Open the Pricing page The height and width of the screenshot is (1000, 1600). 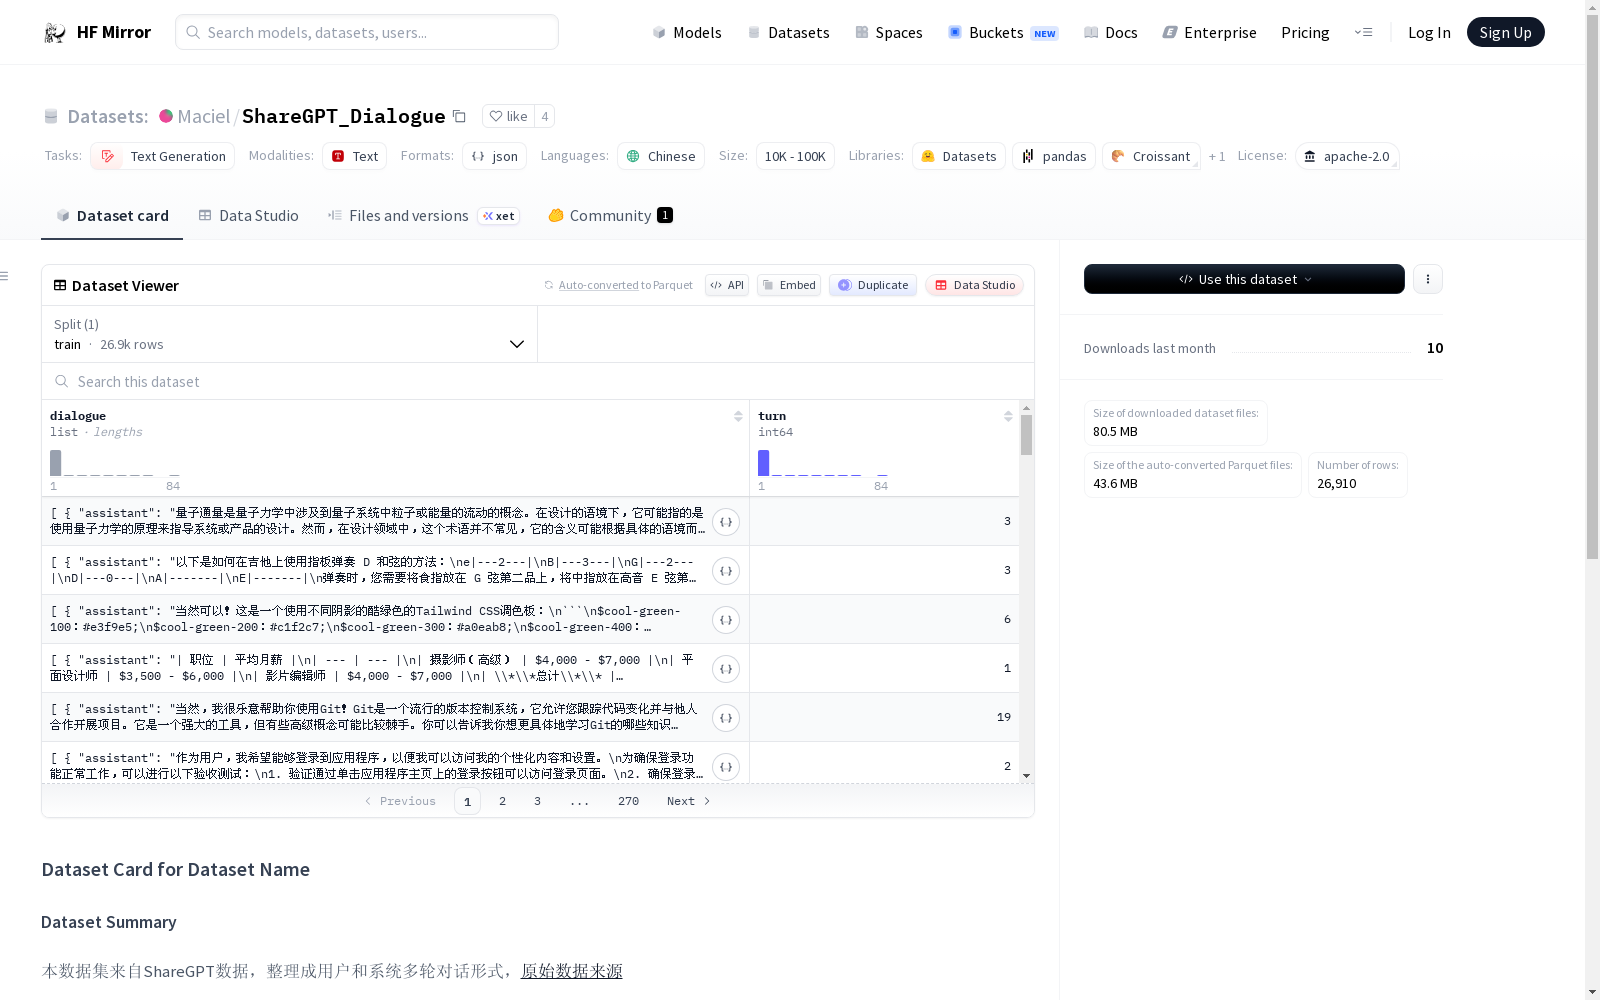tap(1305, 32)
